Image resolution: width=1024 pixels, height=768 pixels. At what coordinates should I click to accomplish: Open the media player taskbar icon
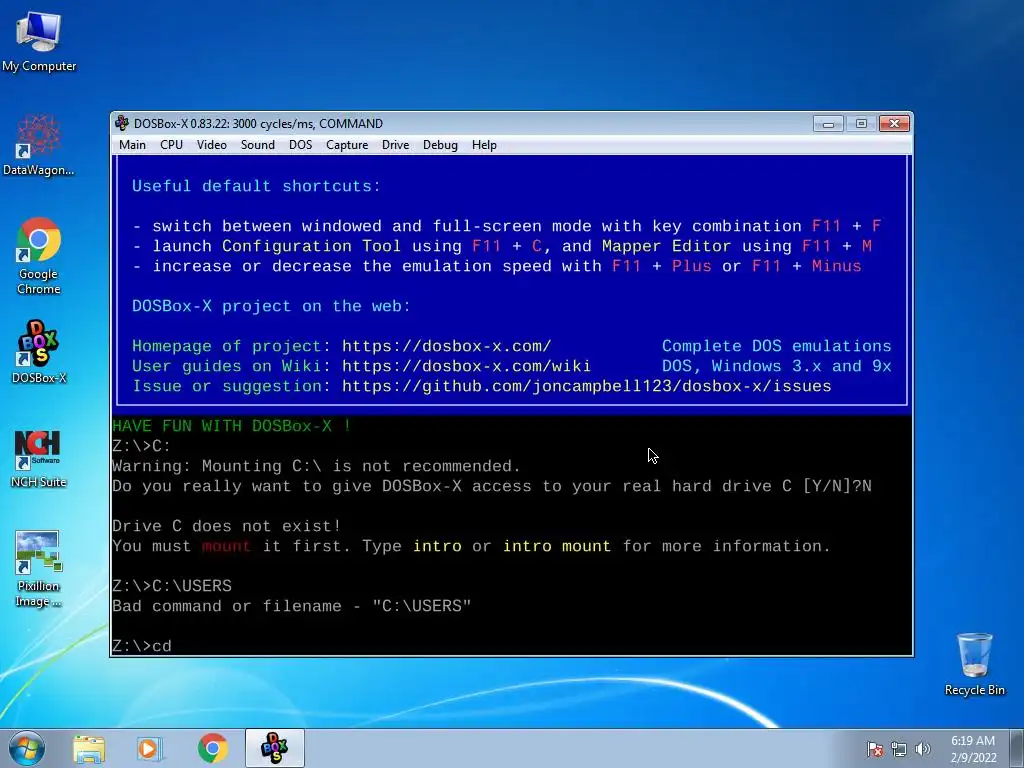pyautogui.click(x=149, y=748)
